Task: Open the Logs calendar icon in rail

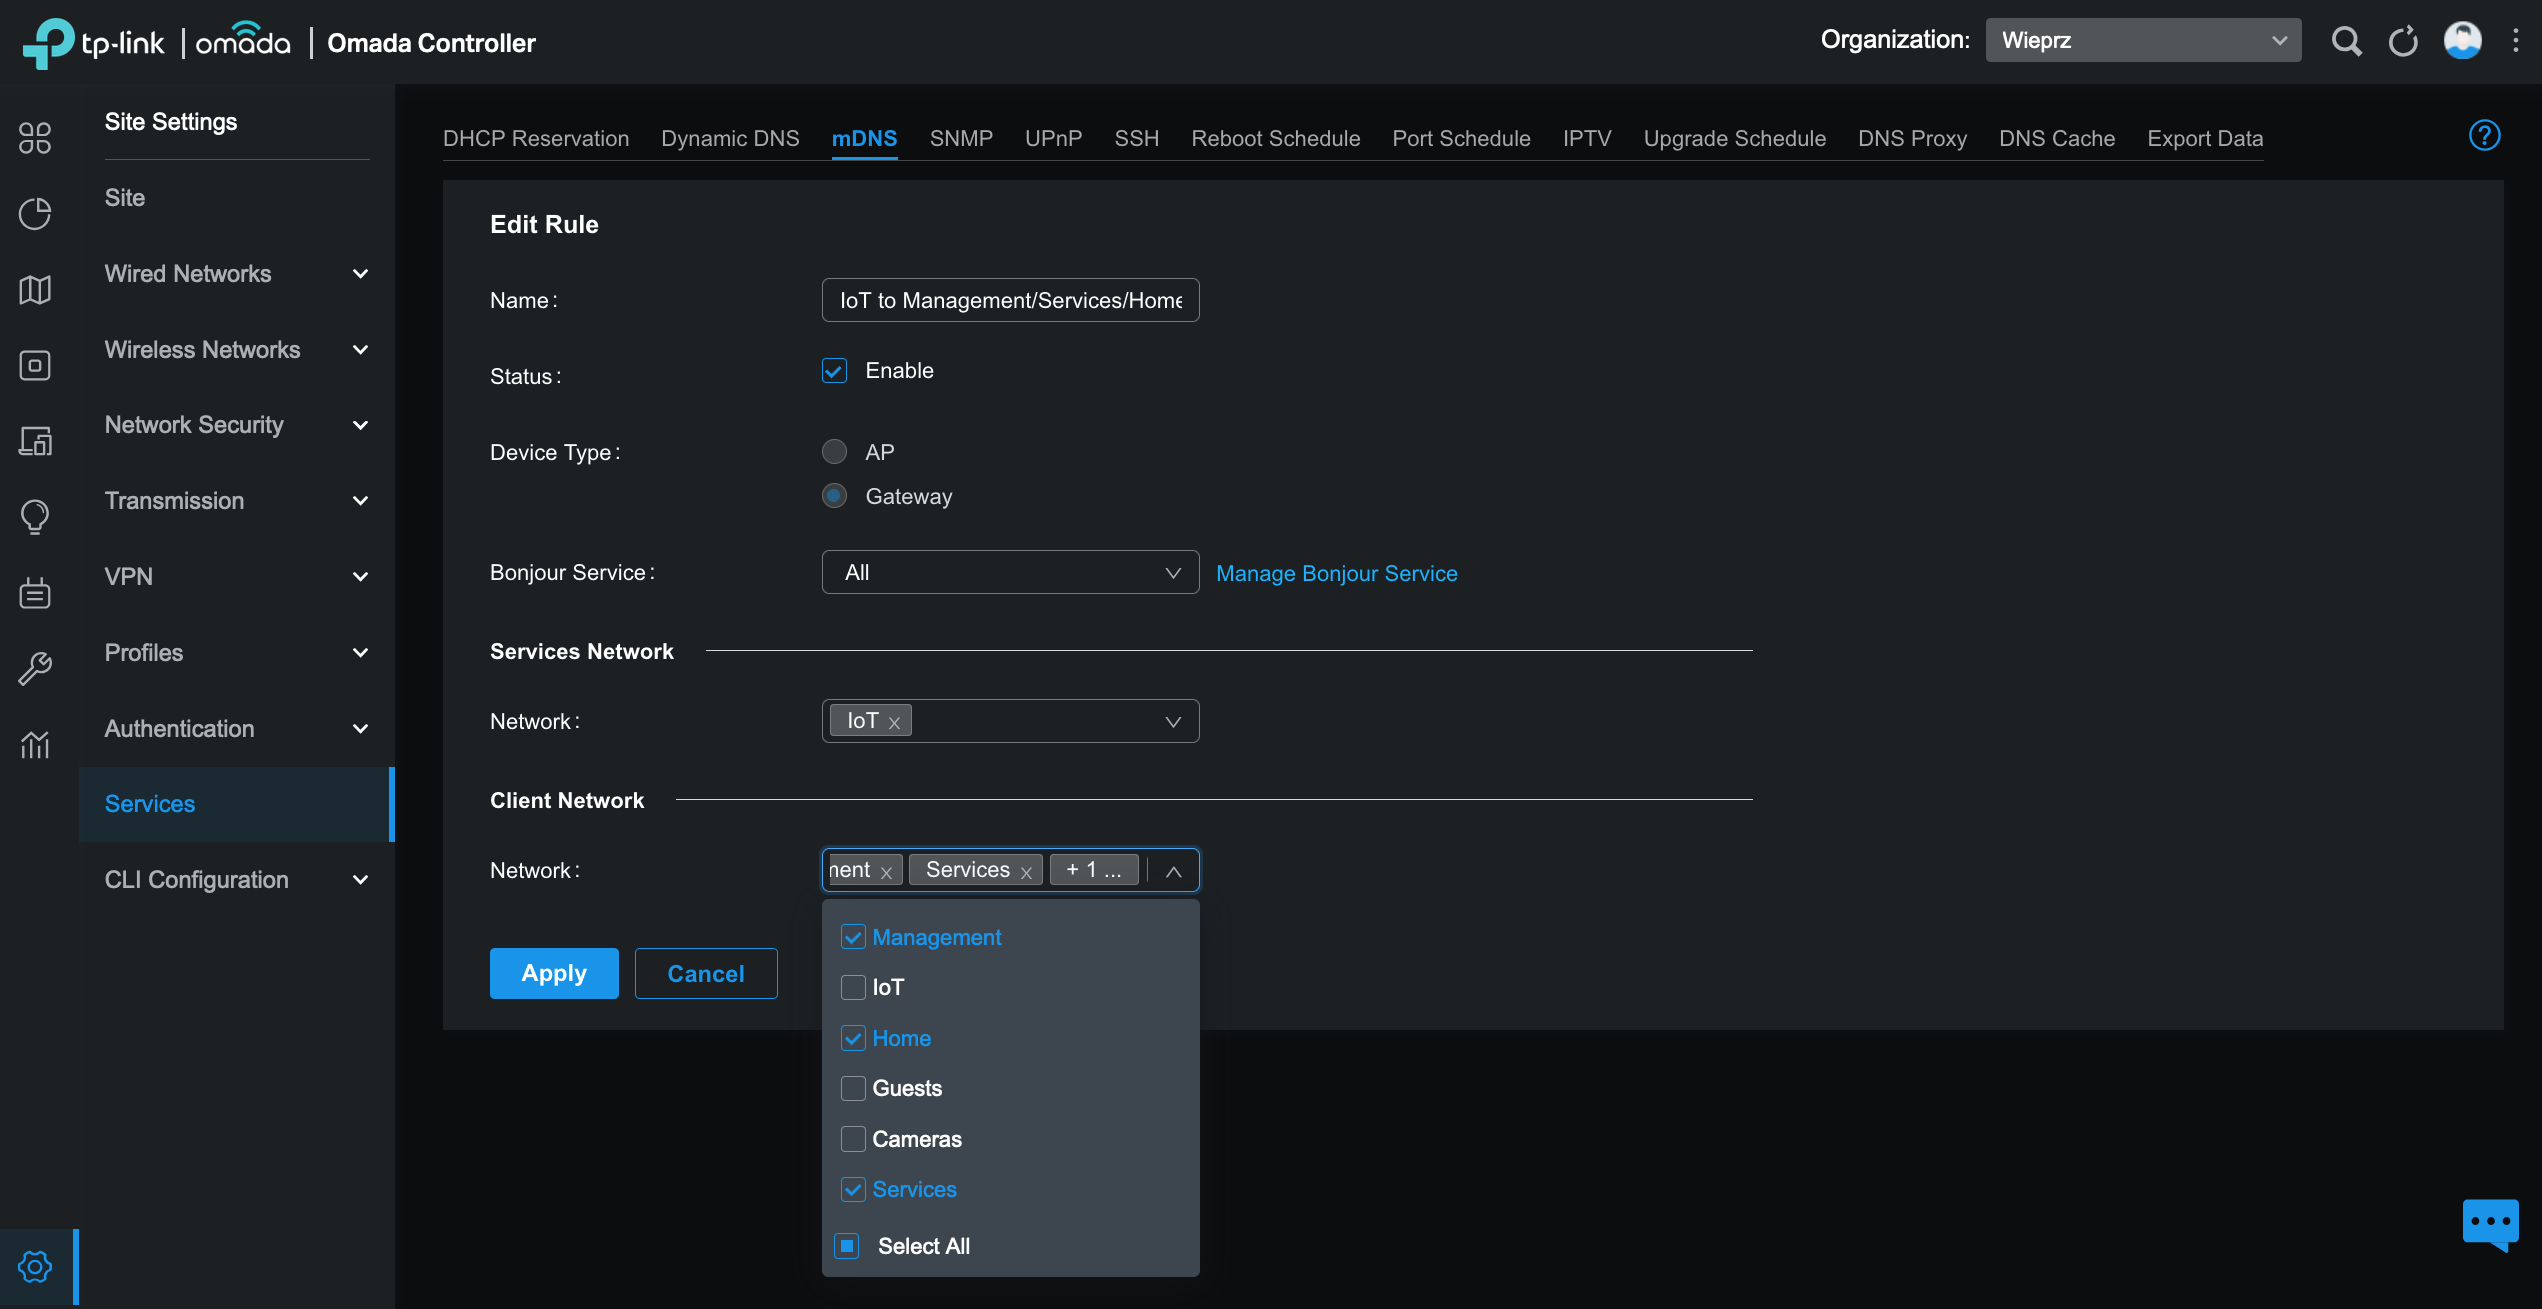Action: tap(35, 592)
